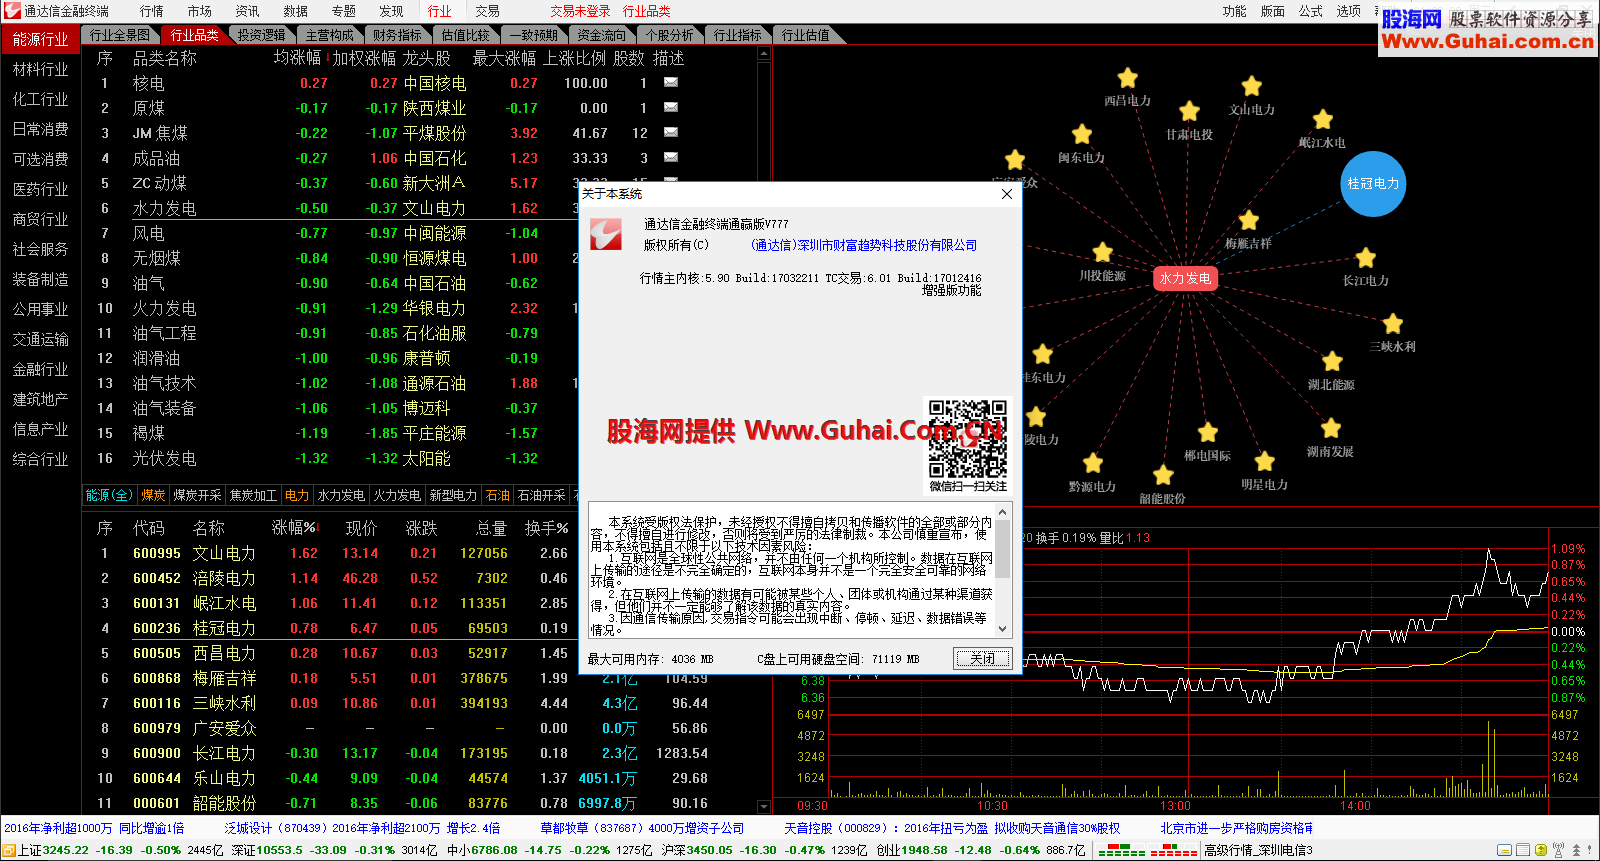Viewport: 1600px width, 861px height.
Task: Select 综合行业 in the left sidebar
Action: [41, 459]
